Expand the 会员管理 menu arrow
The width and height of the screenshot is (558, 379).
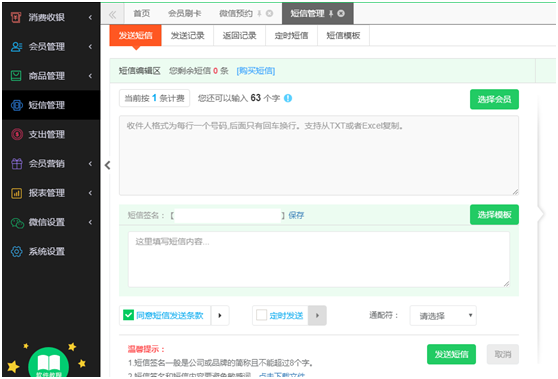click(90, 46)
